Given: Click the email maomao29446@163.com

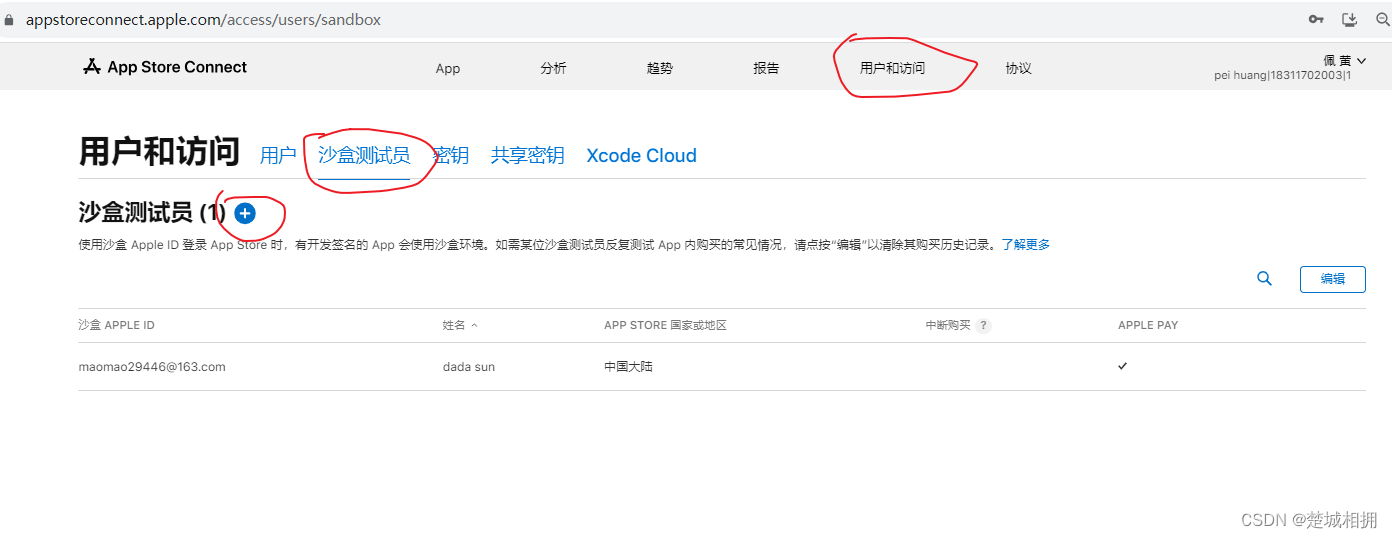Looking at the screenshot, I should (x=152, y=367).
